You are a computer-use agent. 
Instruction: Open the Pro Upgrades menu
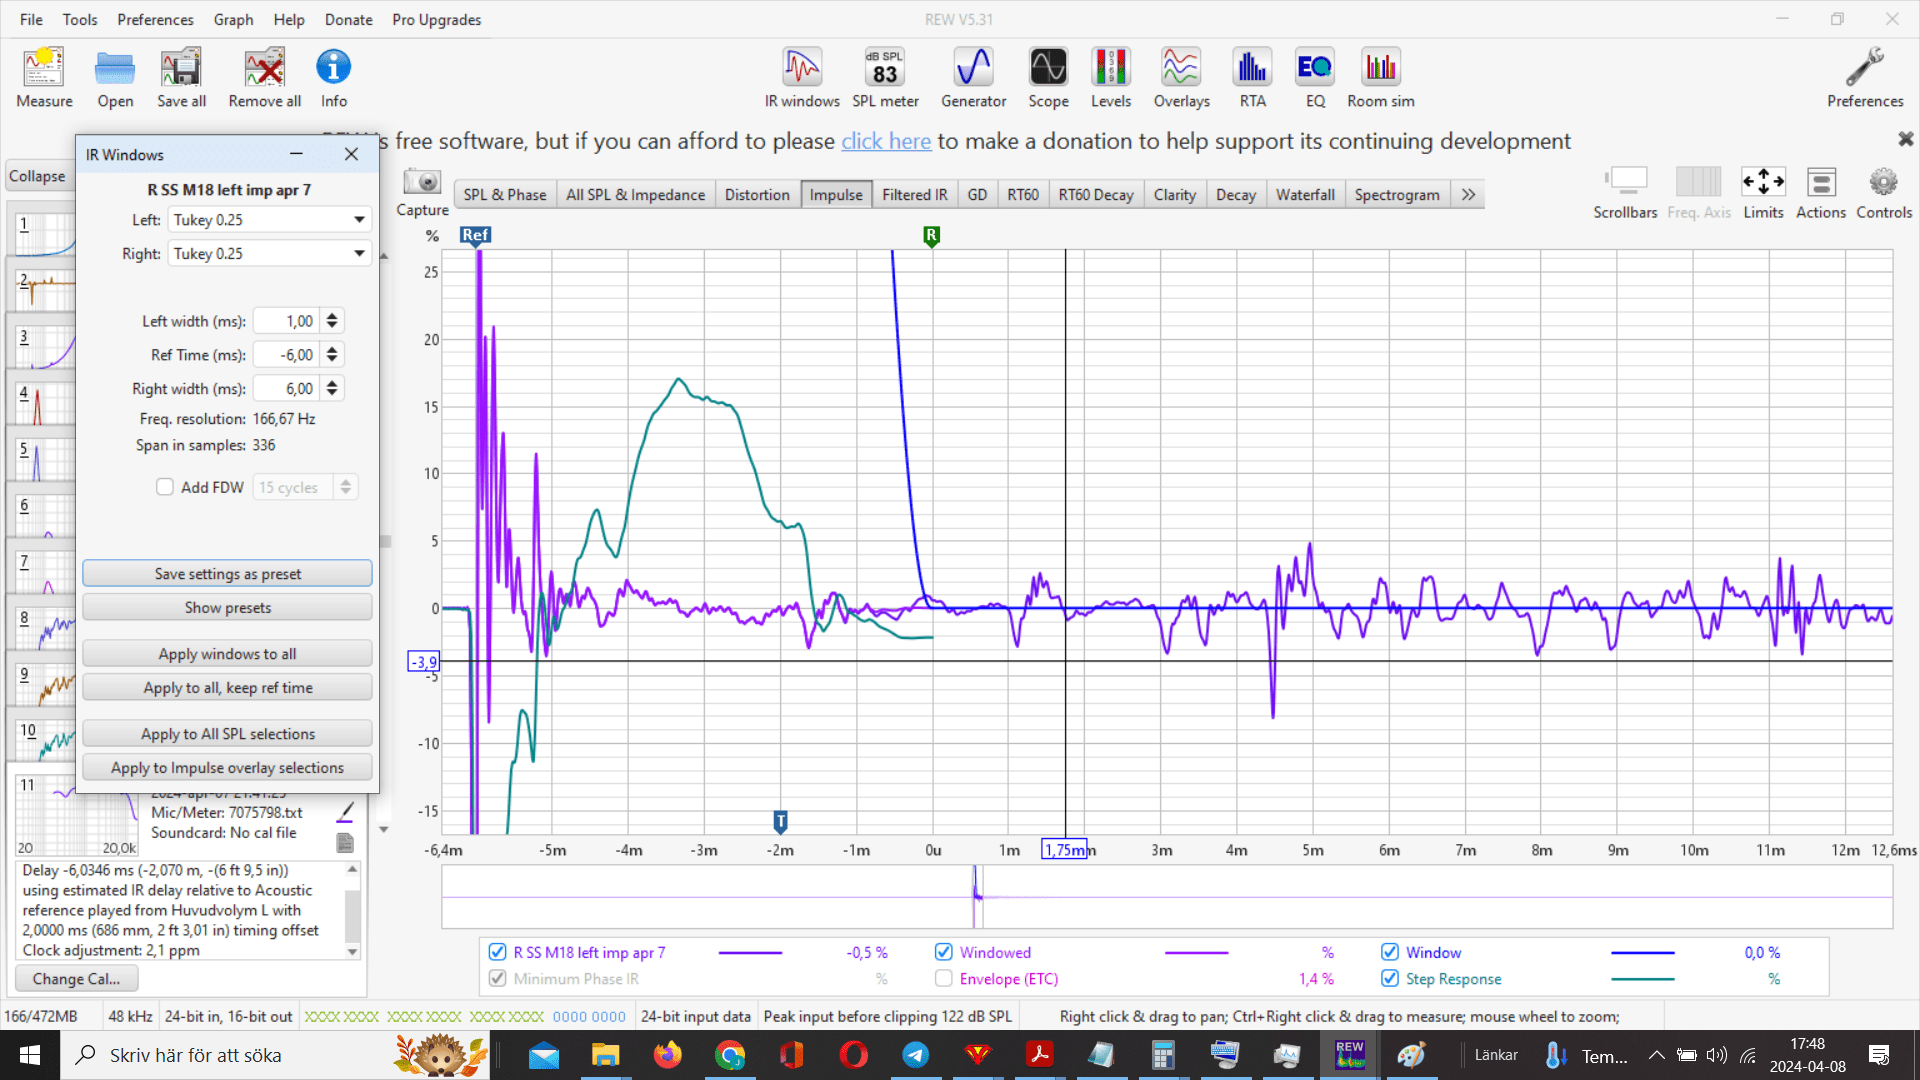pos(436,19)
